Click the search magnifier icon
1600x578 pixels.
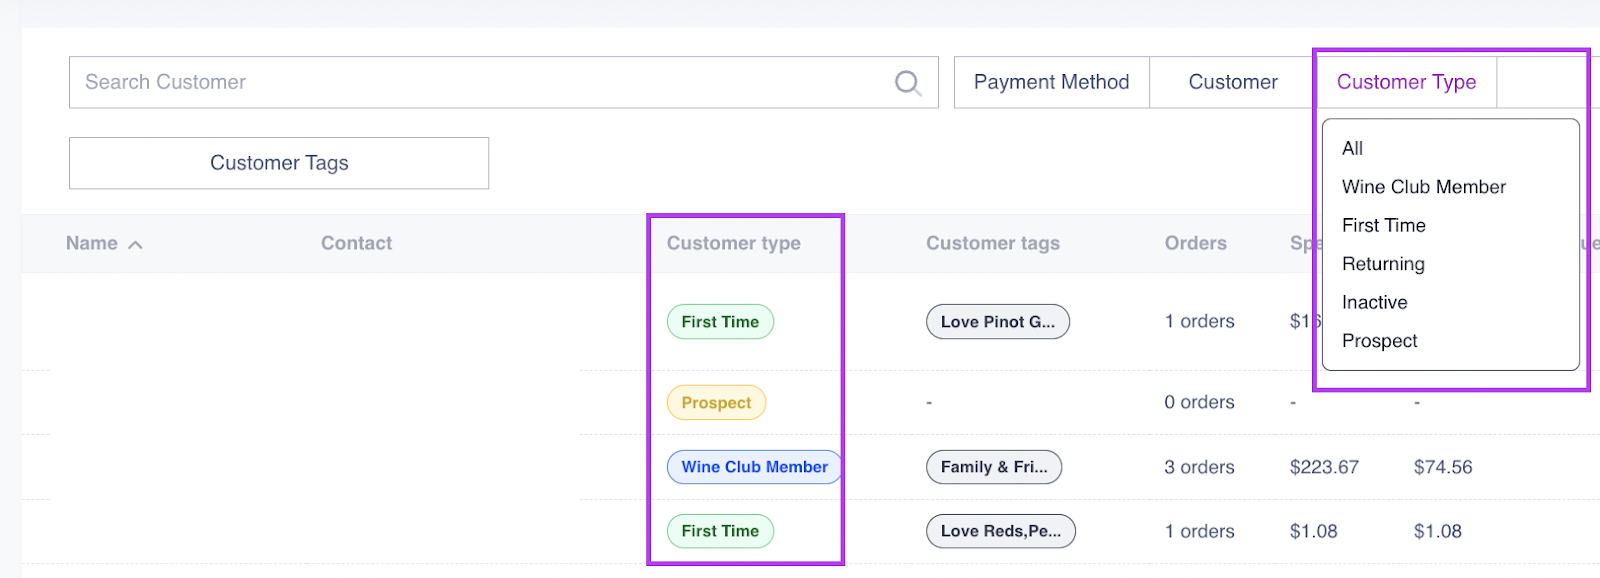pos(907,83)
